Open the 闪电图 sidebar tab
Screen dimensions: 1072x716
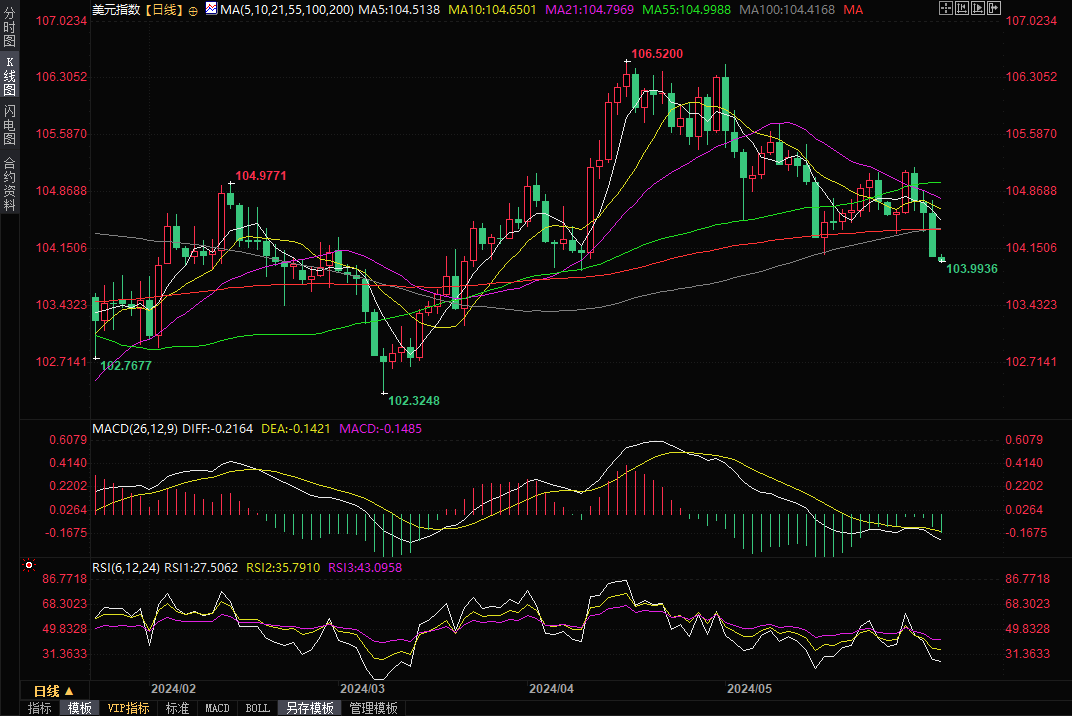[x=9, y=124]
